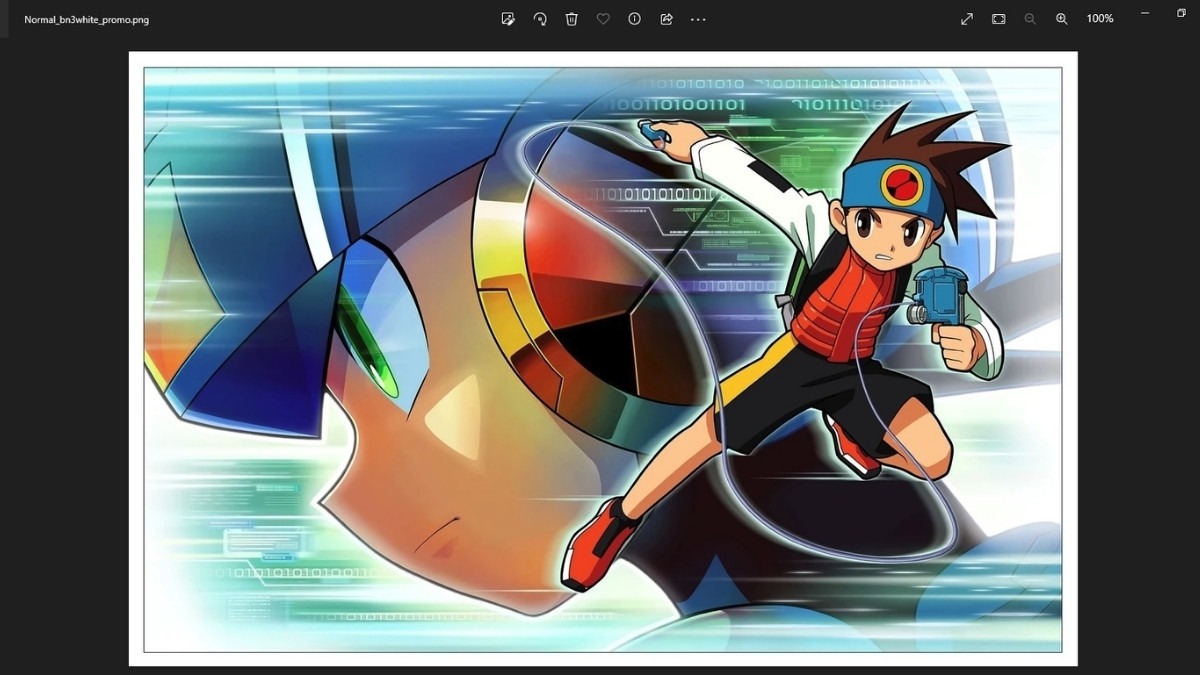This screenshot has width=1200, height=675.
Task: Enter full screen view with diagonal arrows
Action: pos(967,19)
